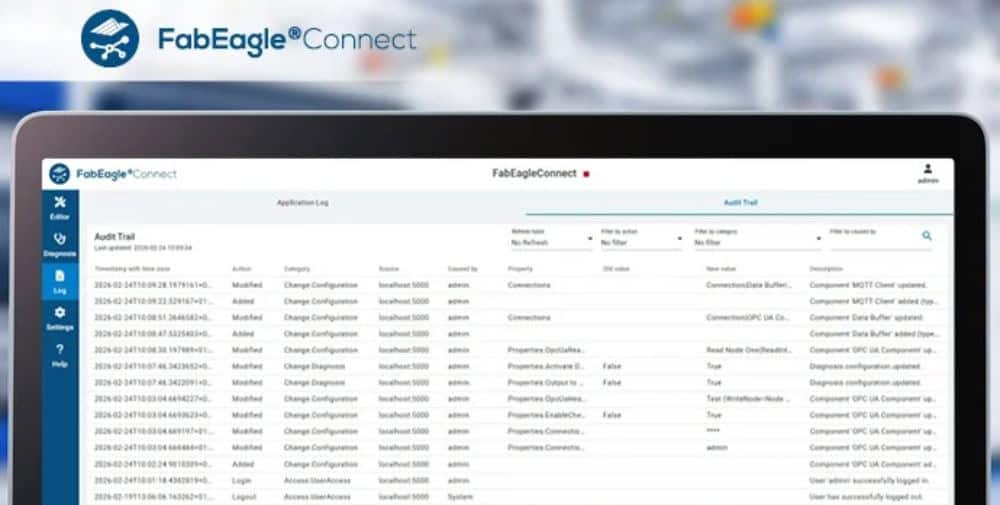The image size is (1000, 505).
Task: Click the Old value column header
Action: point(616,269)
